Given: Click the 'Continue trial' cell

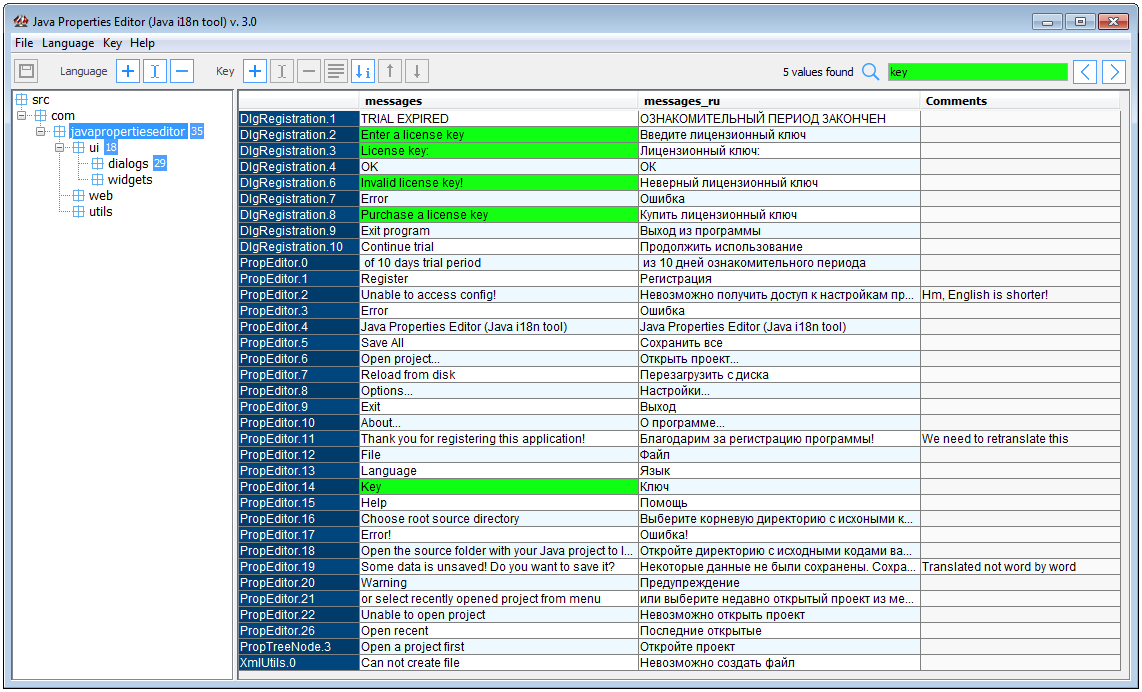Looking at the screenshot, I should tap(499, 247).
